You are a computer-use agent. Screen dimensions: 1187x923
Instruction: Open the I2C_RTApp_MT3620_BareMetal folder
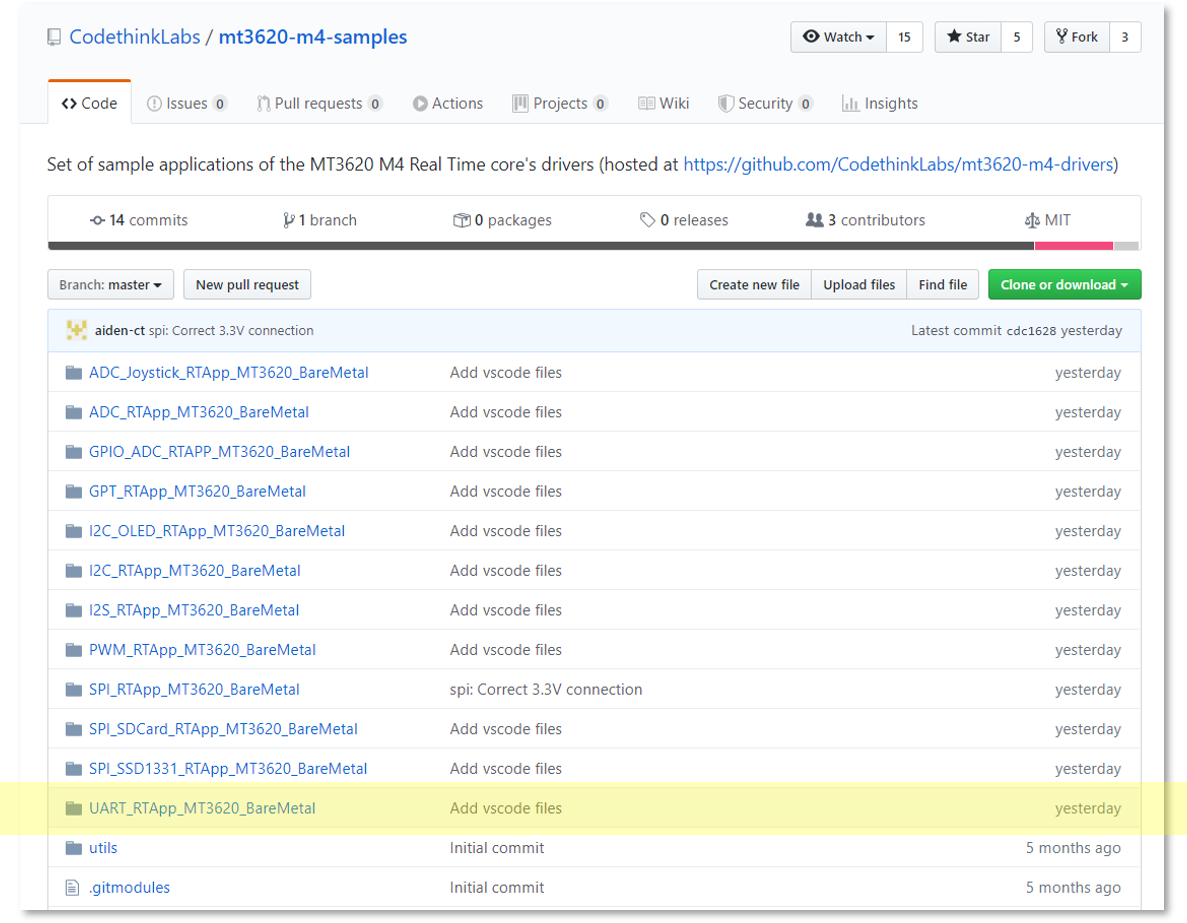point(195,570)
